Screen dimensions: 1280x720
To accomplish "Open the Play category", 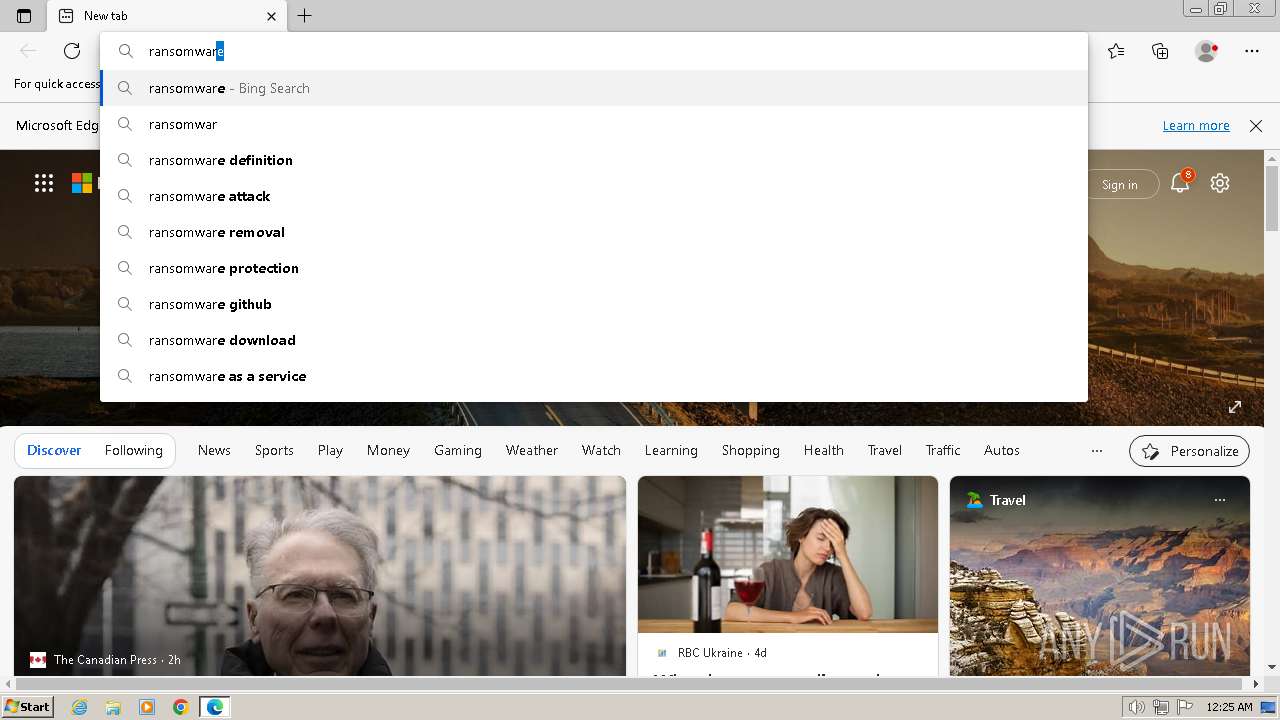I will tap(330, 450).
